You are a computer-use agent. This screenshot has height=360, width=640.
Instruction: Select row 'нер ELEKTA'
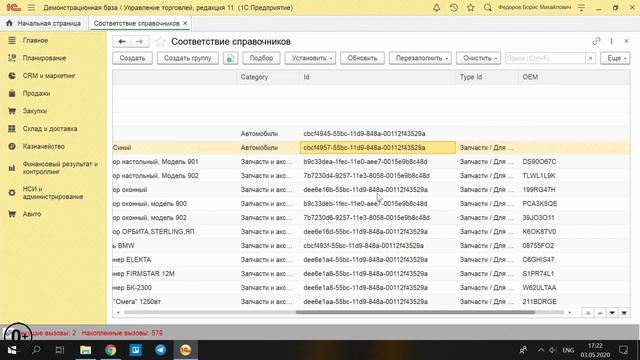(x=371, y=260)
